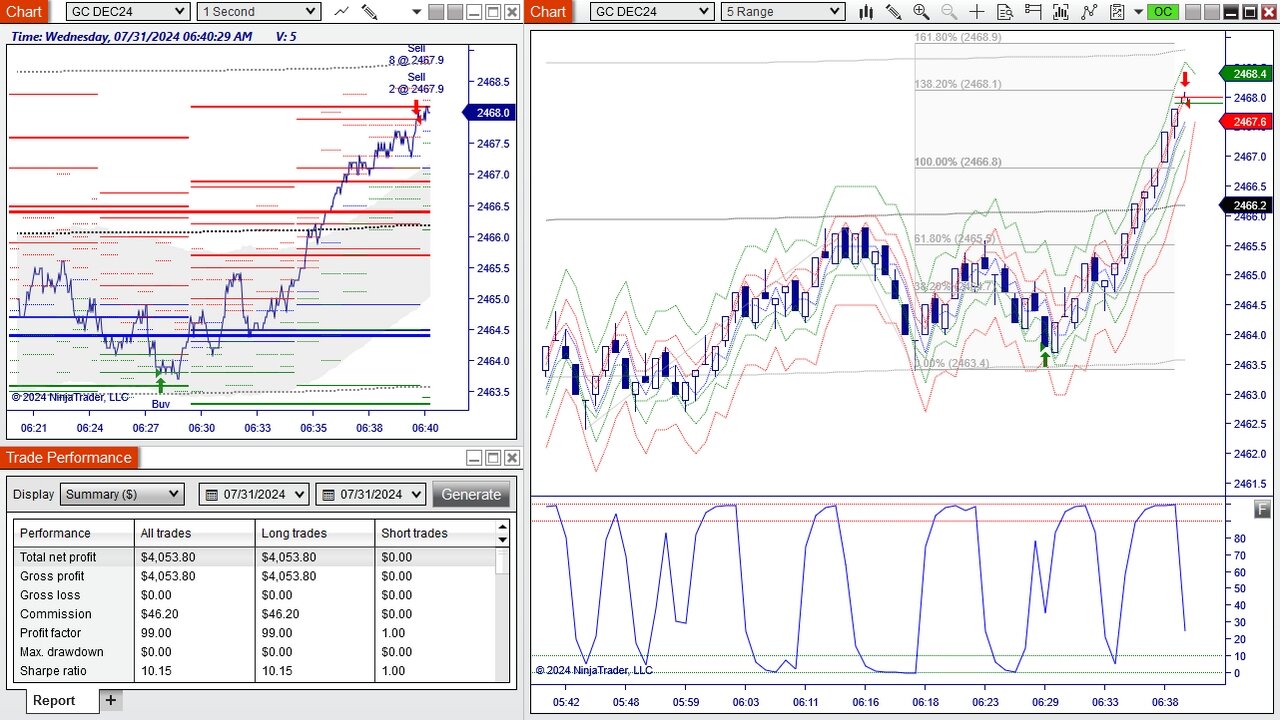Select the left Chart tab
This screenshot has width=1280, height=720.
pyautogui.click(x=24, y=12)
